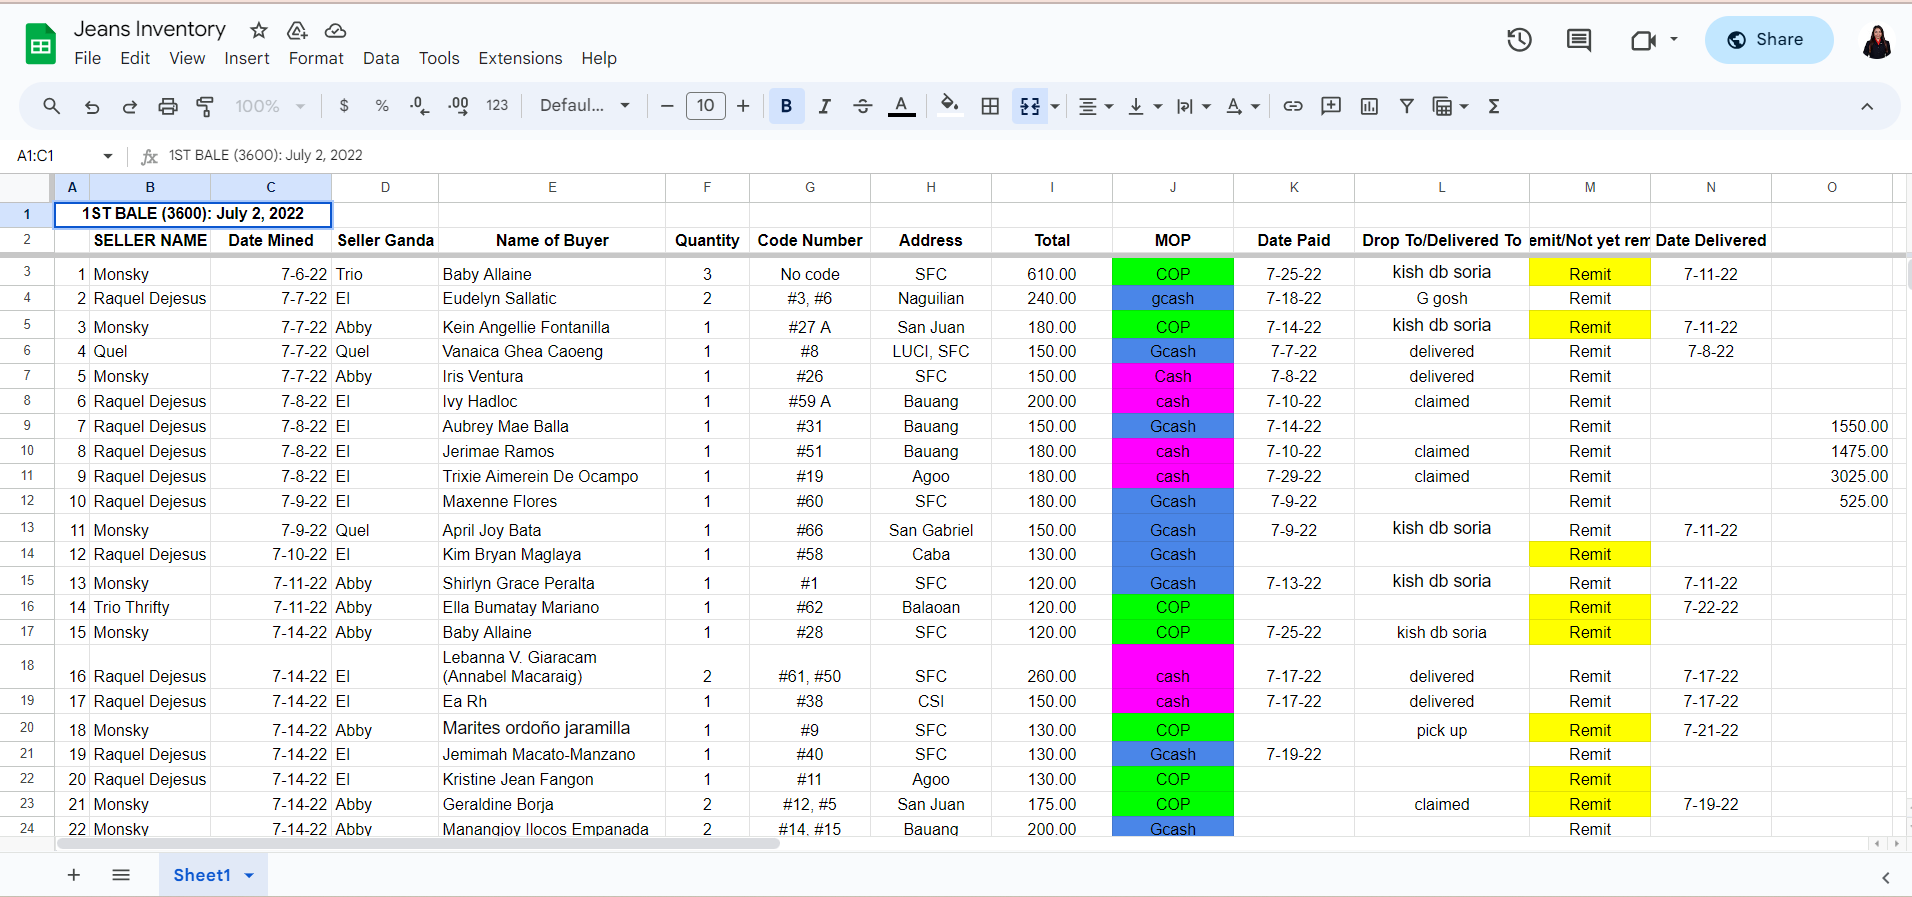Open more number formats 123
This screenshot has height=897, width=1912.
[497, 106]
